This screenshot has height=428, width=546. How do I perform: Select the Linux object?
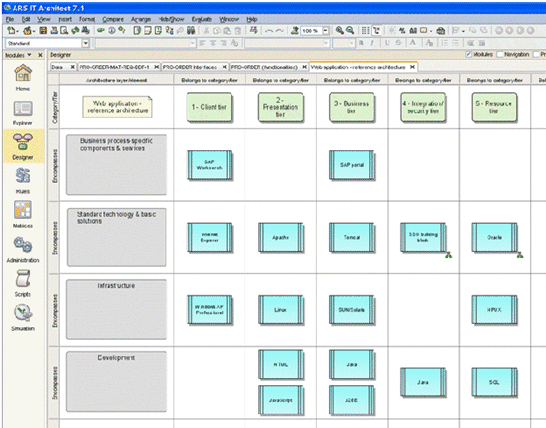pos(281,310)
